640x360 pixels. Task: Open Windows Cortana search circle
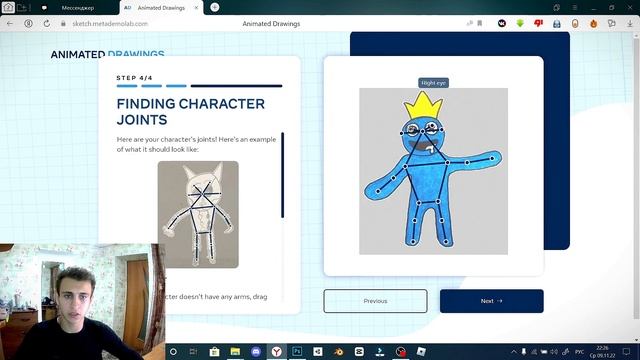pyautogui.click(x=173, y=351)
